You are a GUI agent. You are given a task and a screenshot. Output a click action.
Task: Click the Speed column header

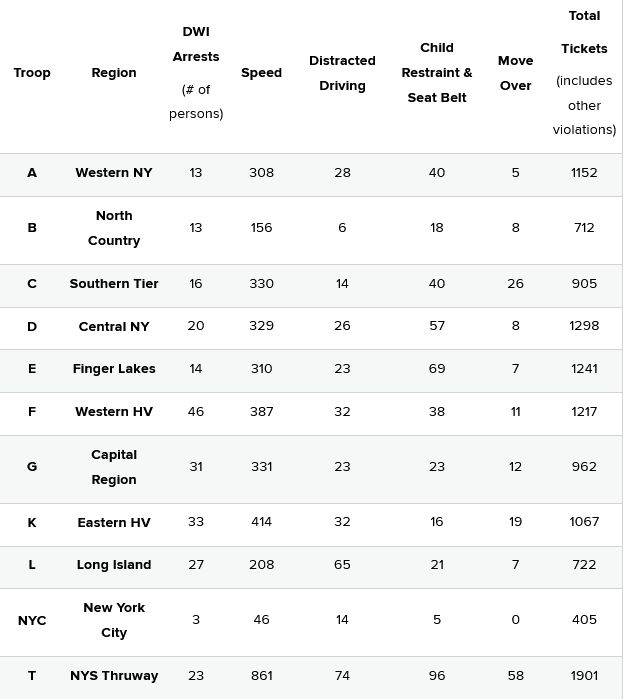pyautogui.click(x=261, y=73)
